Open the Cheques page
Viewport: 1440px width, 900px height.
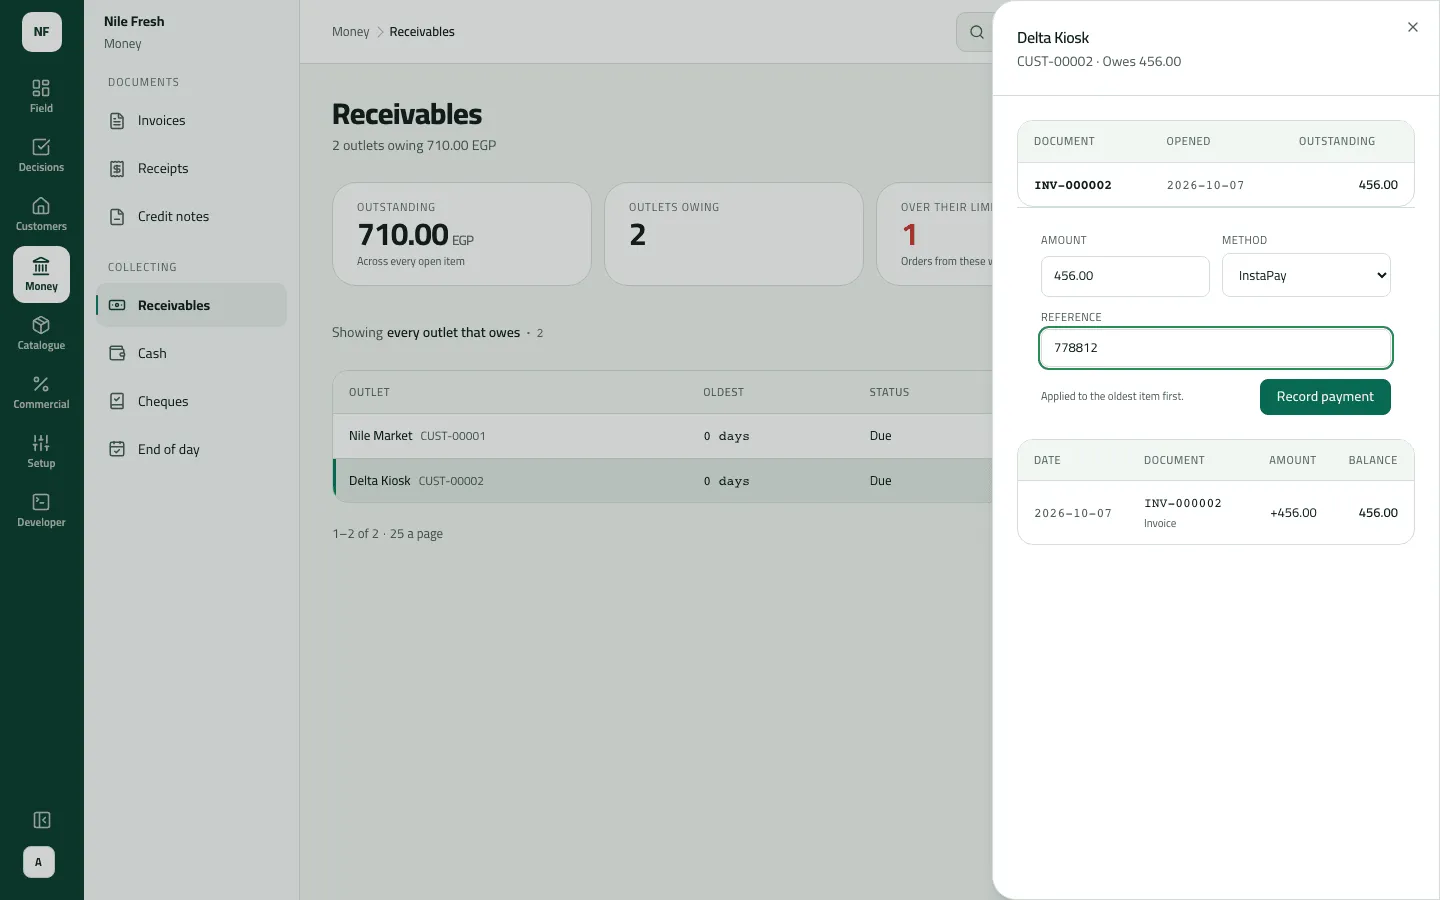point(191,401)
